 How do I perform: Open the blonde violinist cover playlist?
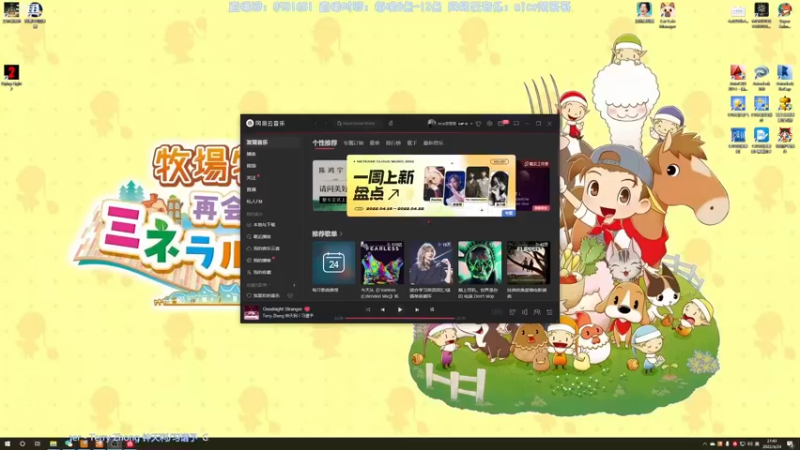coord(431,263)
